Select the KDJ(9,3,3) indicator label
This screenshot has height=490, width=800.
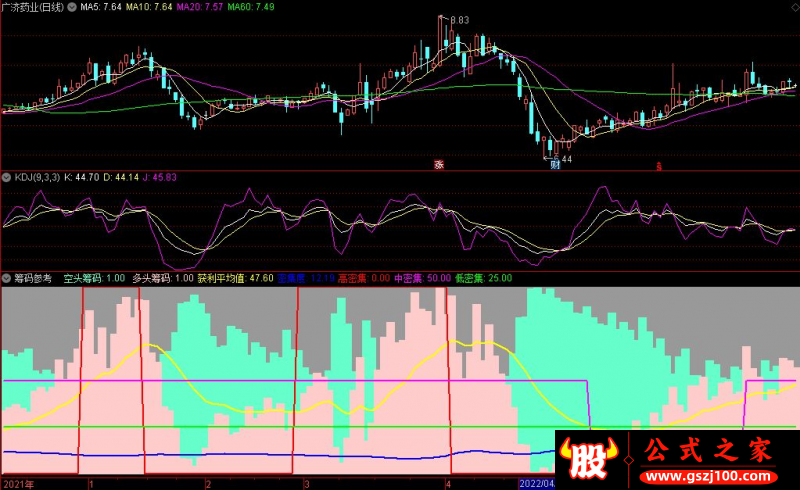pyautogui.click(x=37, y=178)
